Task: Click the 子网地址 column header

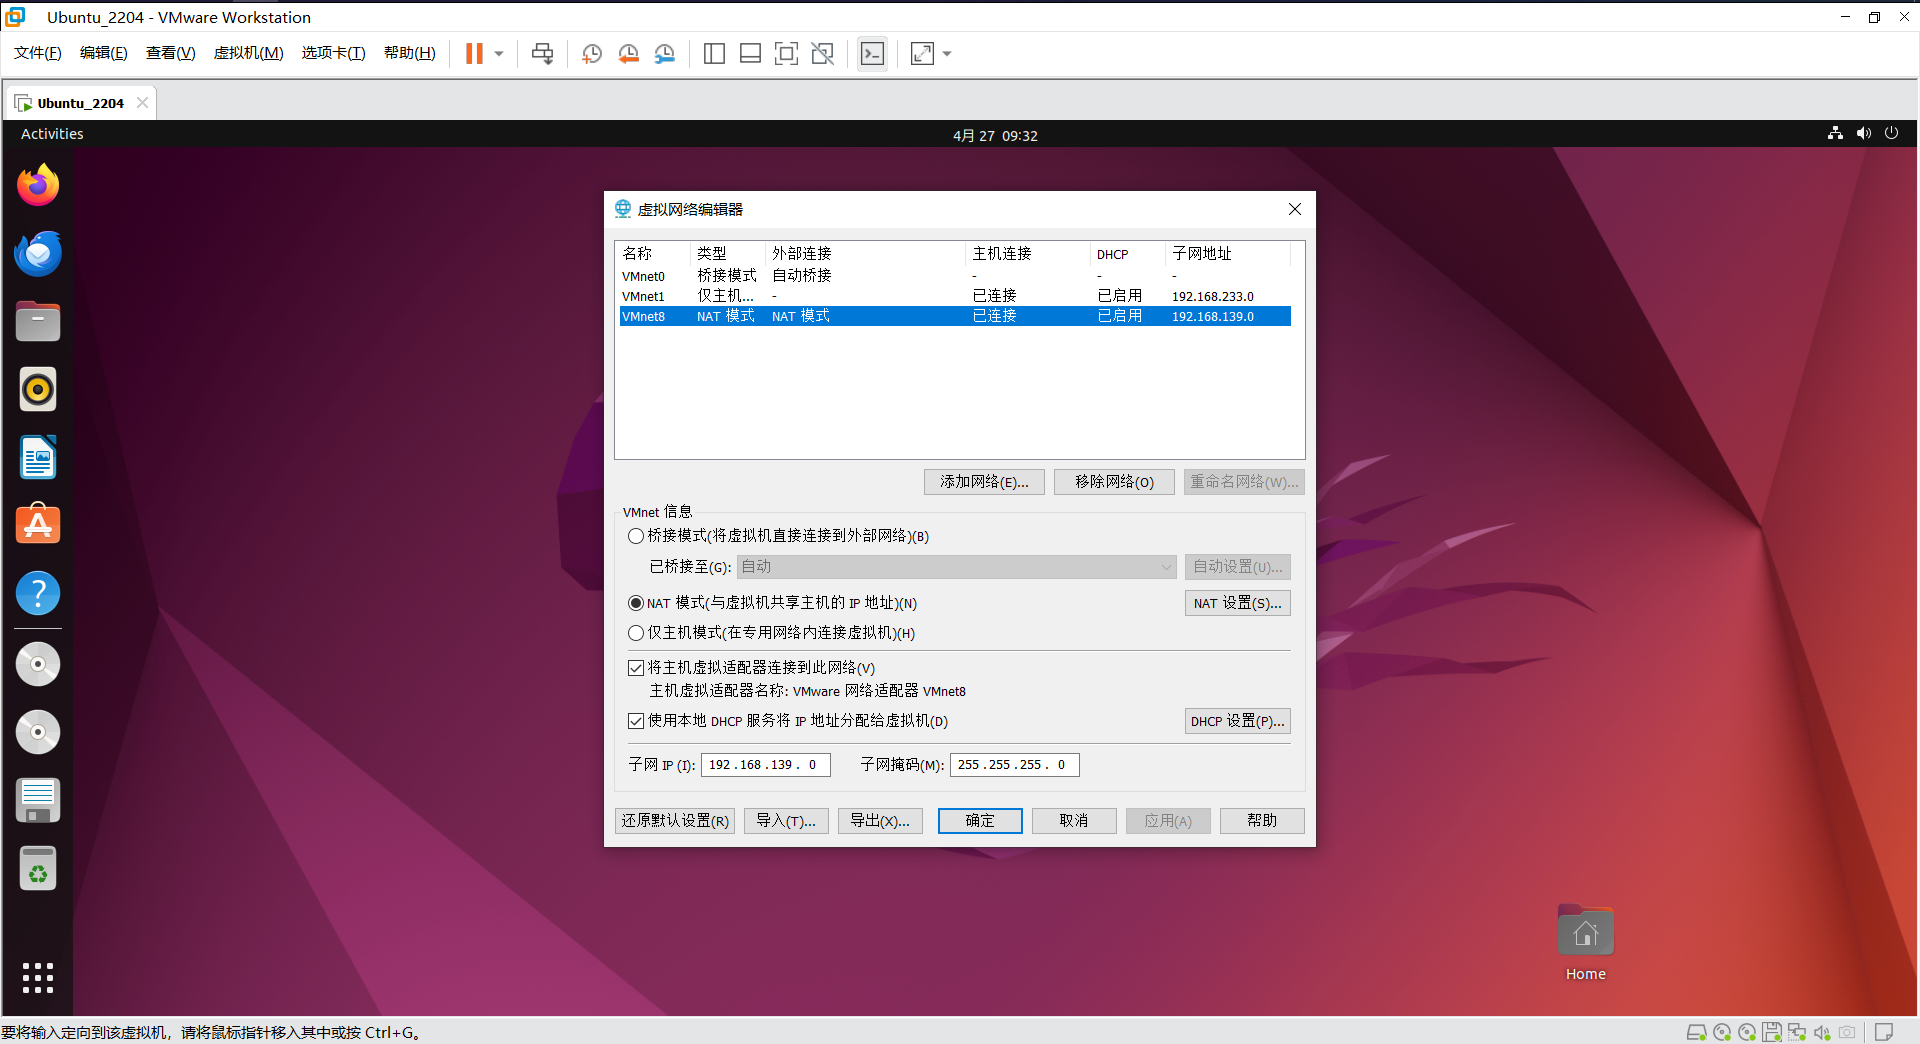Action: tap(1227, 254)
